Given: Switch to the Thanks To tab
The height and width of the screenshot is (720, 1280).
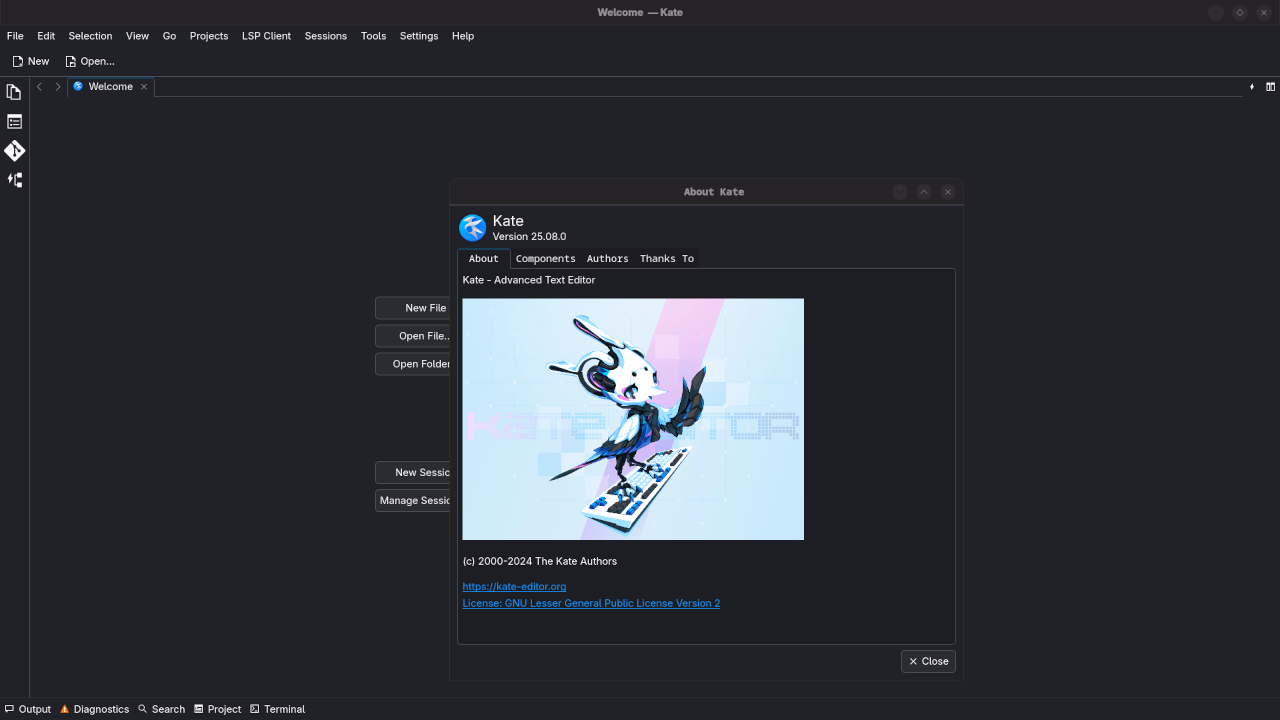Looking at the screenshot, I should coord(666,258).
